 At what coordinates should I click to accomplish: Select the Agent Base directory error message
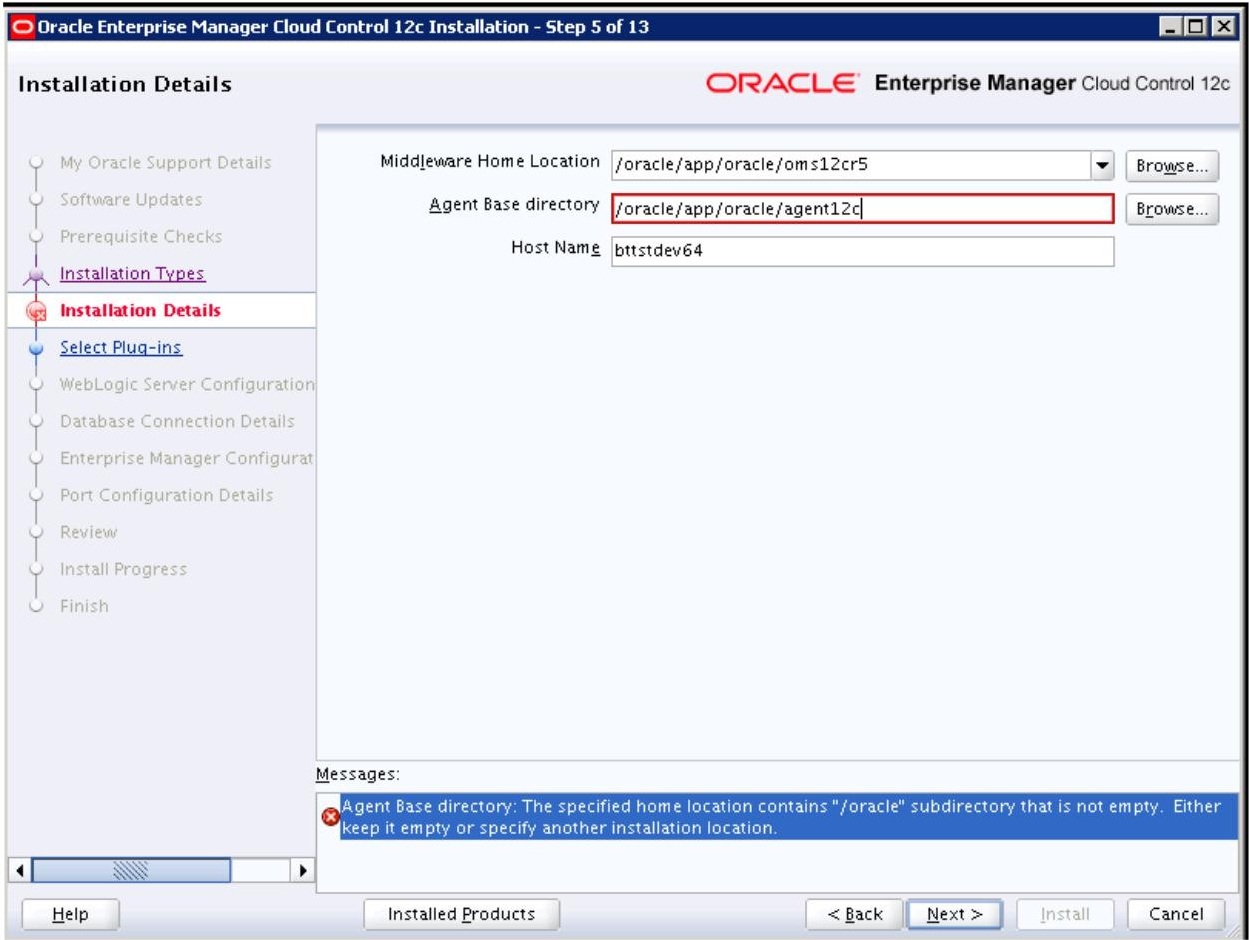pos(788,817)
